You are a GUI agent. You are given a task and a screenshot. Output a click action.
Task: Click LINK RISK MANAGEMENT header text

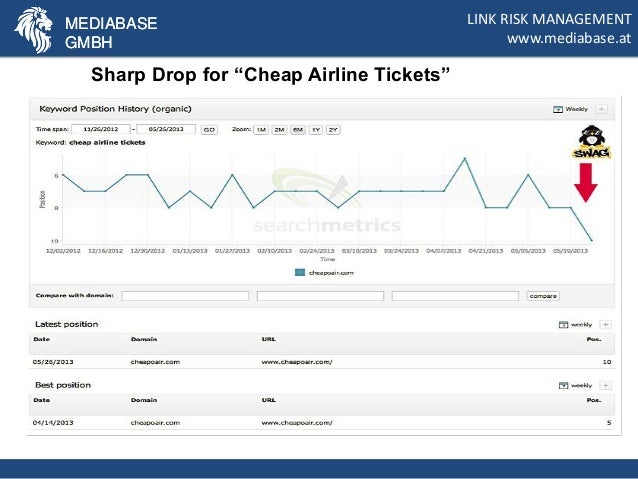[549, 19]
